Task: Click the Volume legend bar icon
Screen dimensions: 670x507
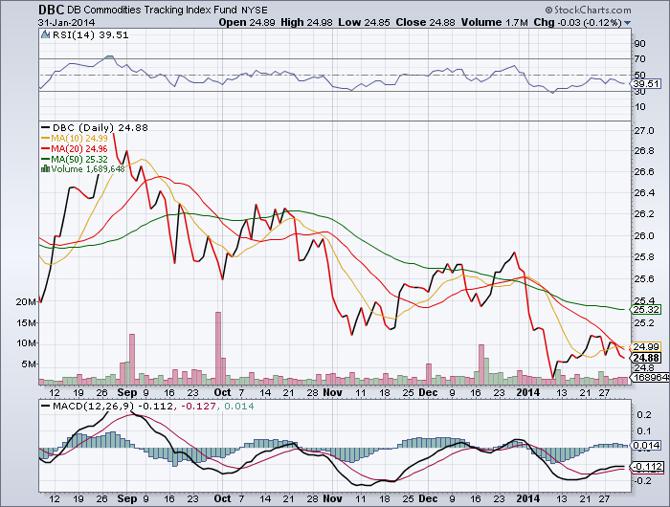Action: click(x=45, y=169)
